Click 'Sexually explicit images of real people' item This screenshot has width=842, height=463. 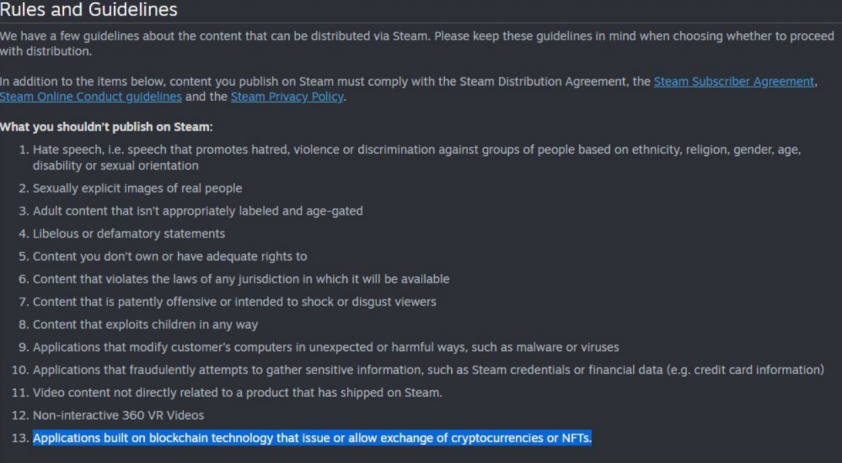(137, 189)
